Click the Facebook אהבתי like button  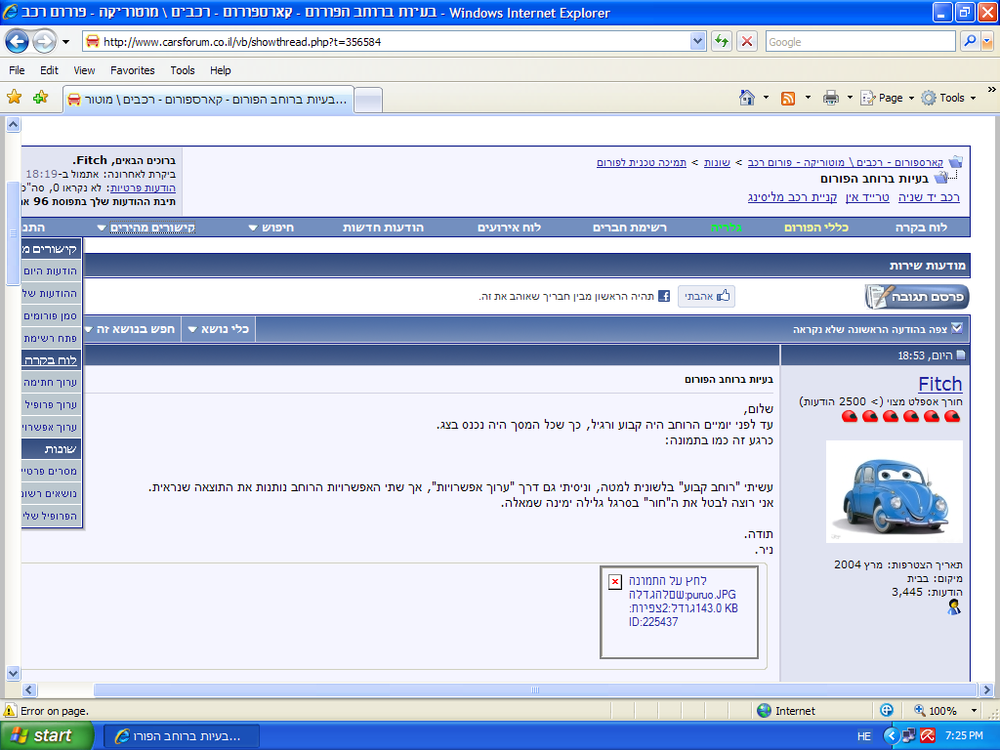[x=707, y=296]
